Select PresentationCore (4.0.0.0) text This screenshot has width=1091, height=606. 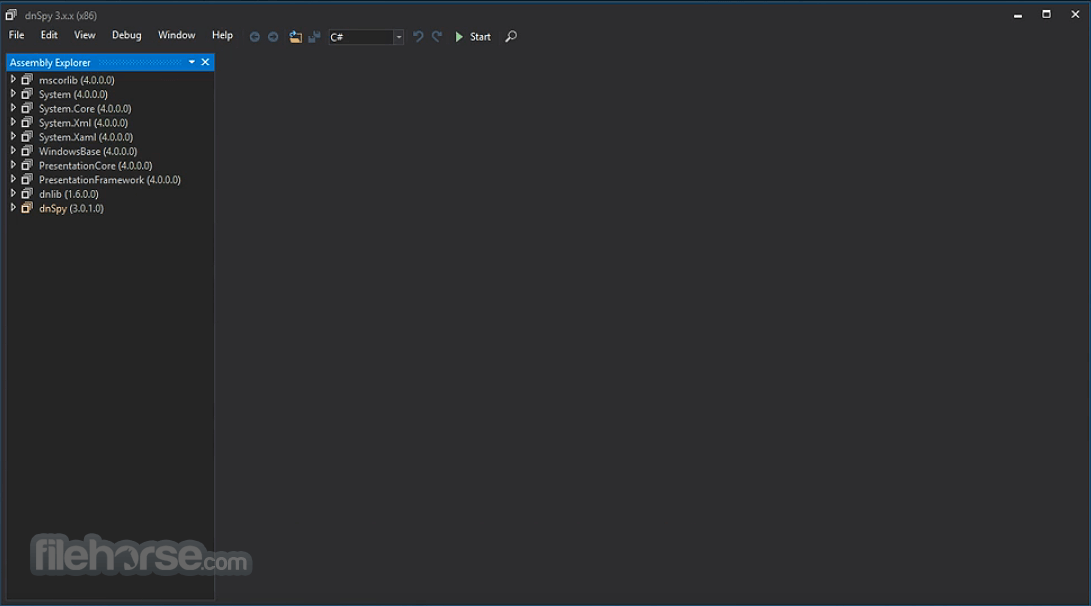coord(95,166)
